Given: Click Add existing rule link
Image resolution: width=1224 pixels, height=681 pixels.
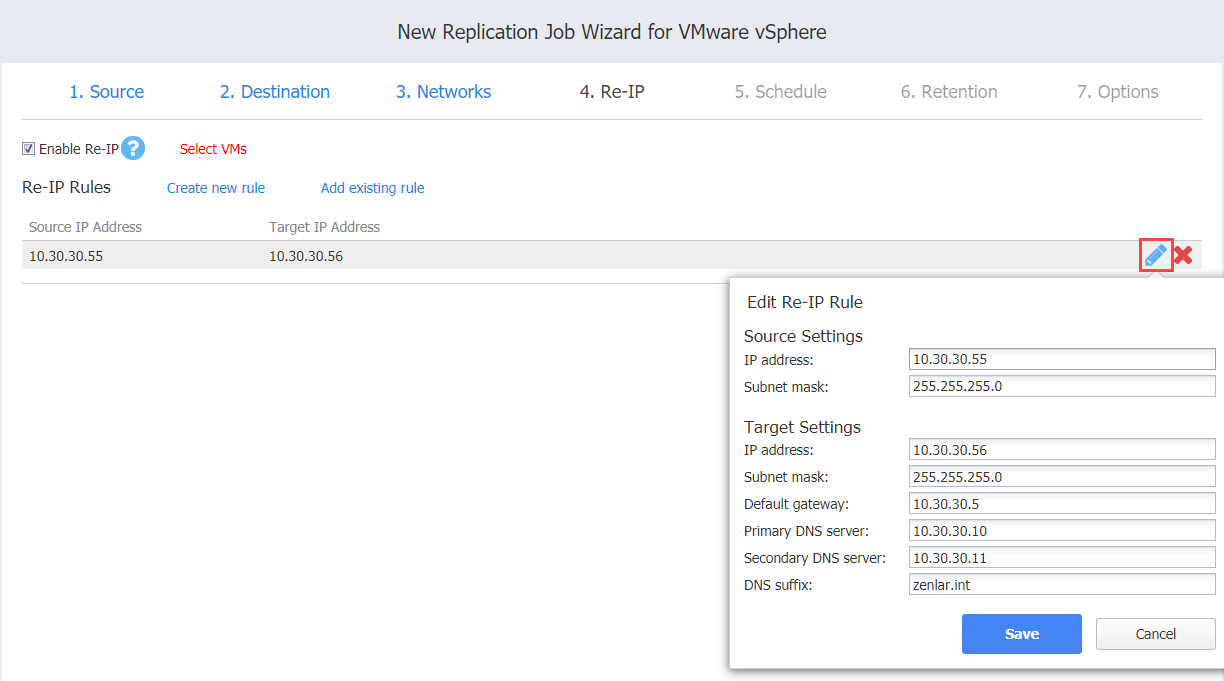Looking at the screenshot, I should [373, 188].
